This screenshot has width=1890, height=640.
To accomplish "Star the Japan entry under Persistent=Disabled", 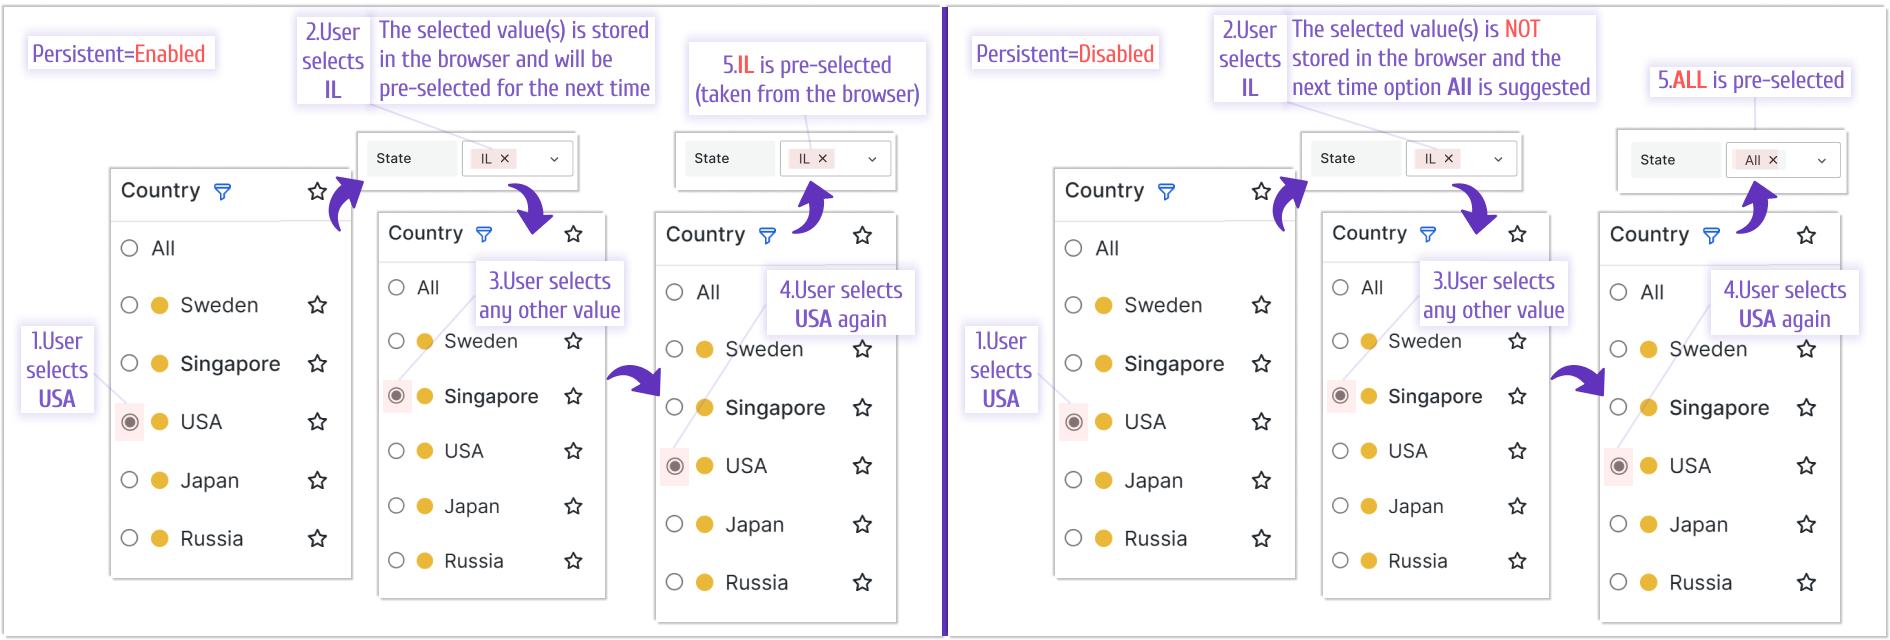I will pos(1261,480).
